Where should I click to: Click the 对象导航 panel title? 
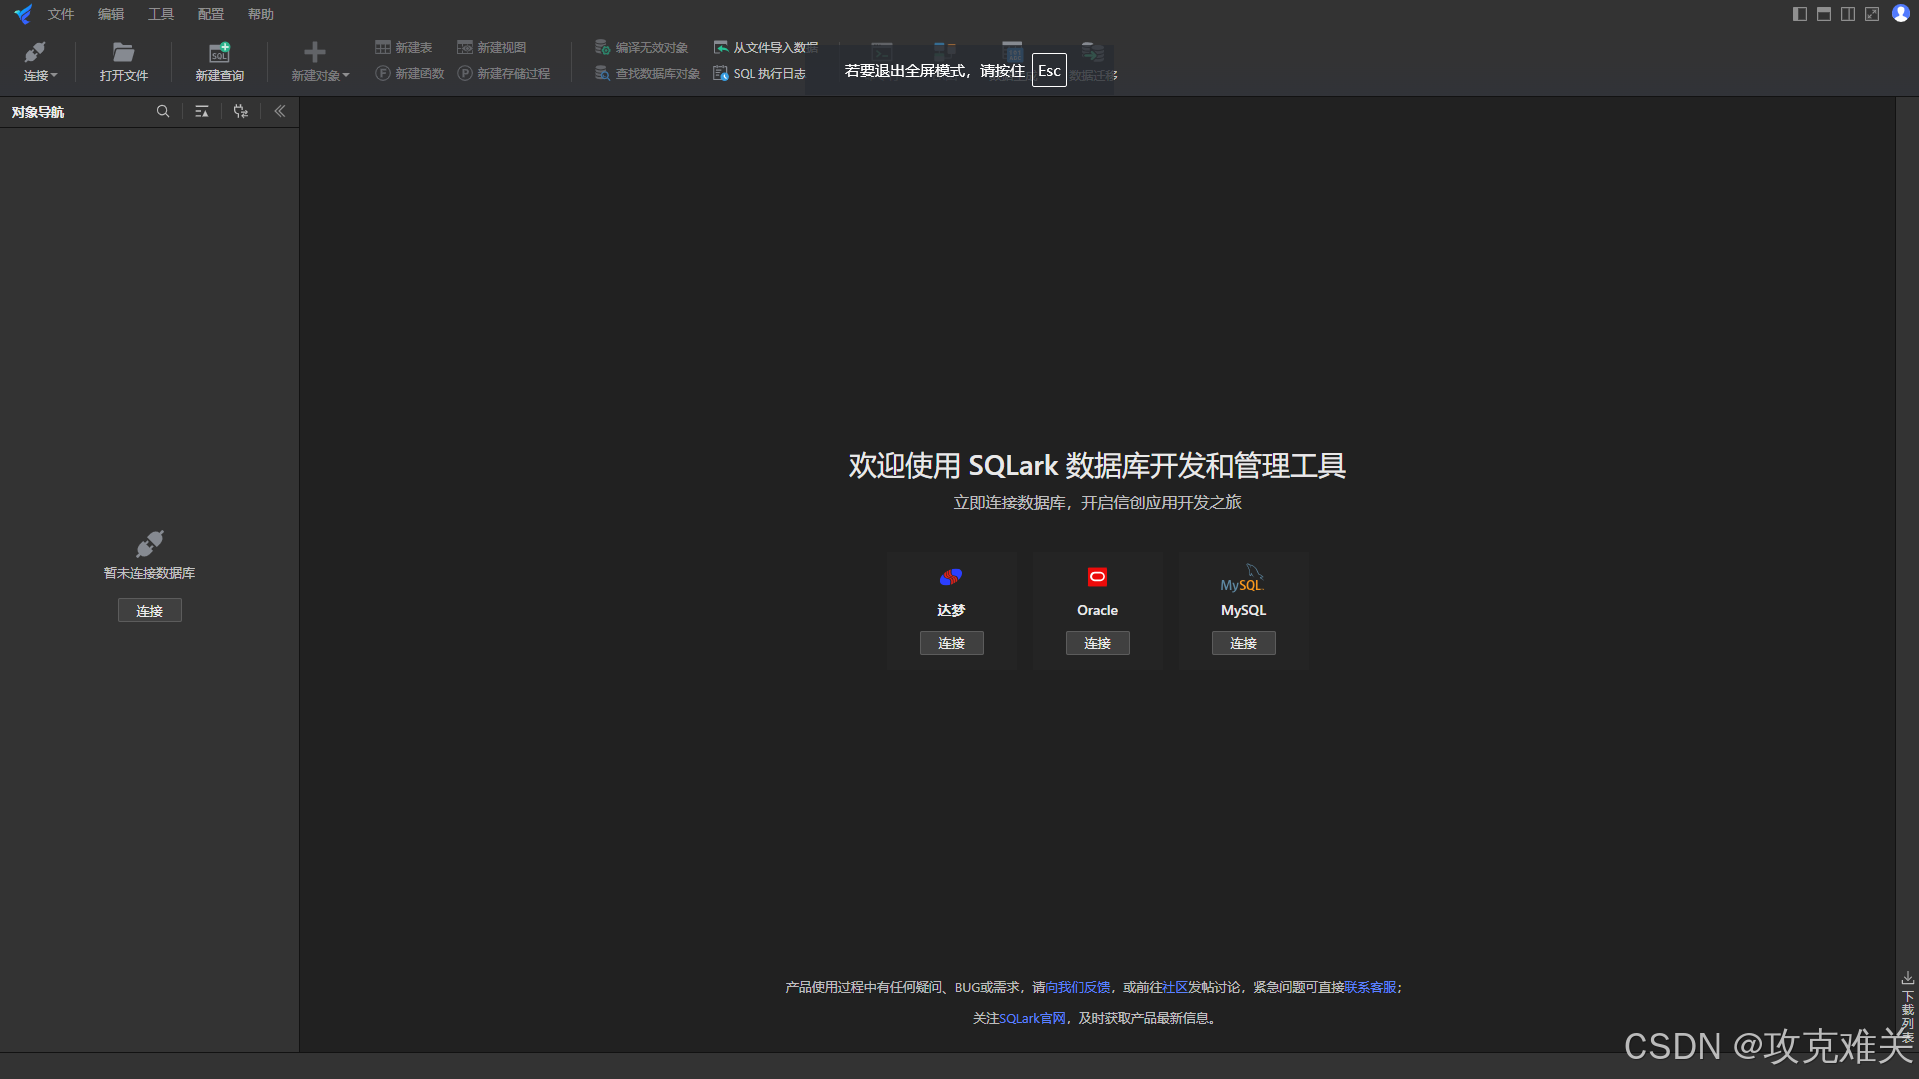coord(38,112)
